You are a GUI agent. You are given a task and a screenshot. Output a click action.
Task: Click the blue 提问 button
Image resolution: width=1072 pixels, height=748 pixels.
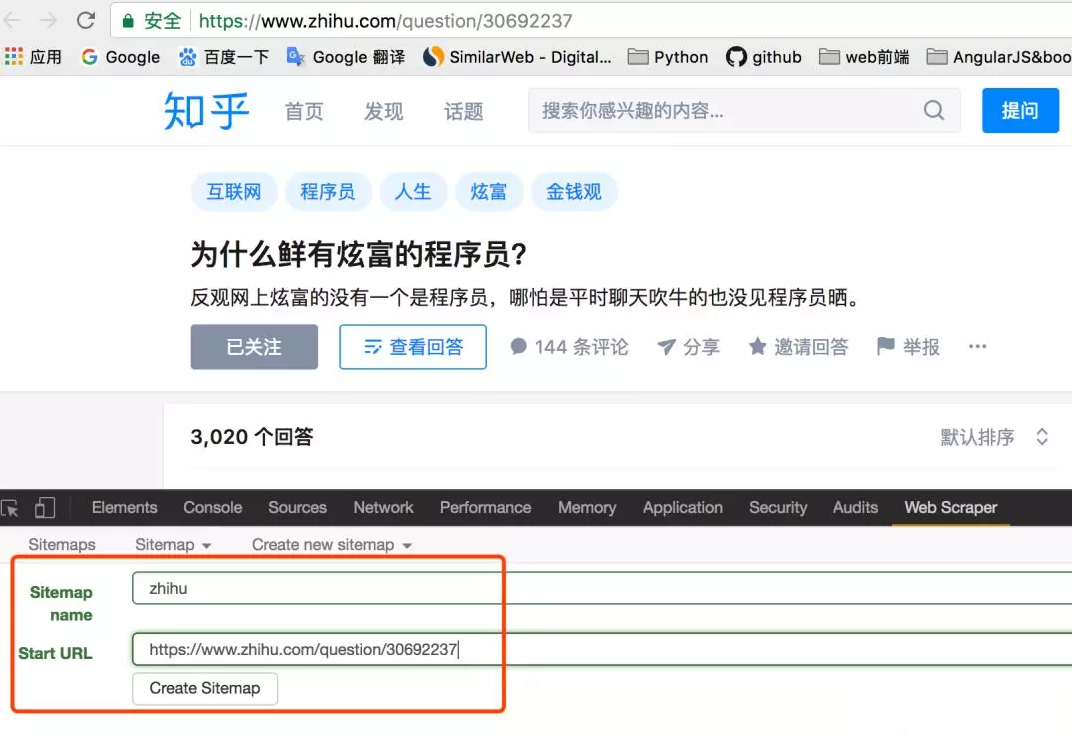1020,110
